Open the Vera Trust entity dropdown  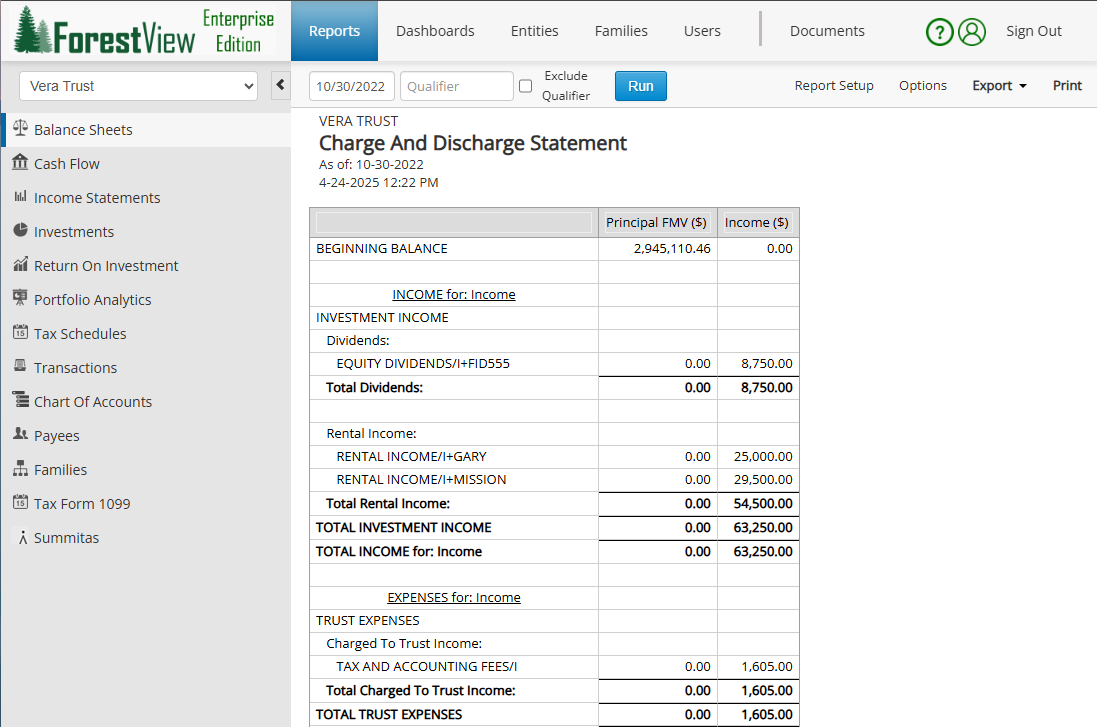pyautogui.click(x=138, y=86)
